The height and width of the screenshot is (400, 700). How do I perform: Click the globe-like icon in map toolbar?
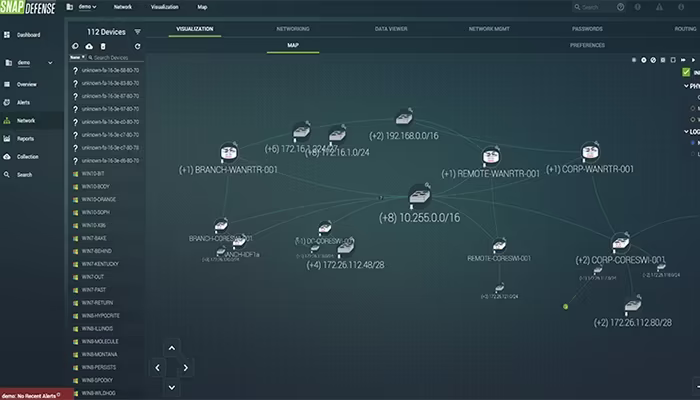[x=653, y=60]
